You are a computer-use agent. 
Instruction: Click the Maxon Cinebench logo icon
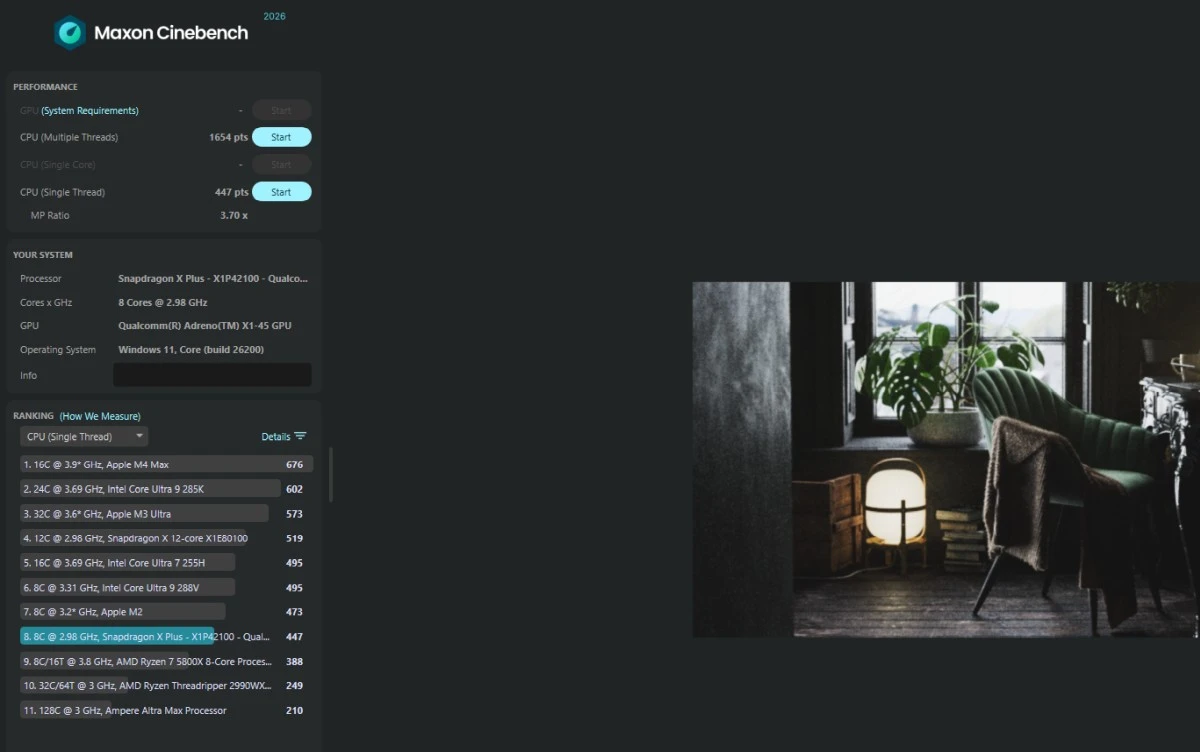click(70, 32)
